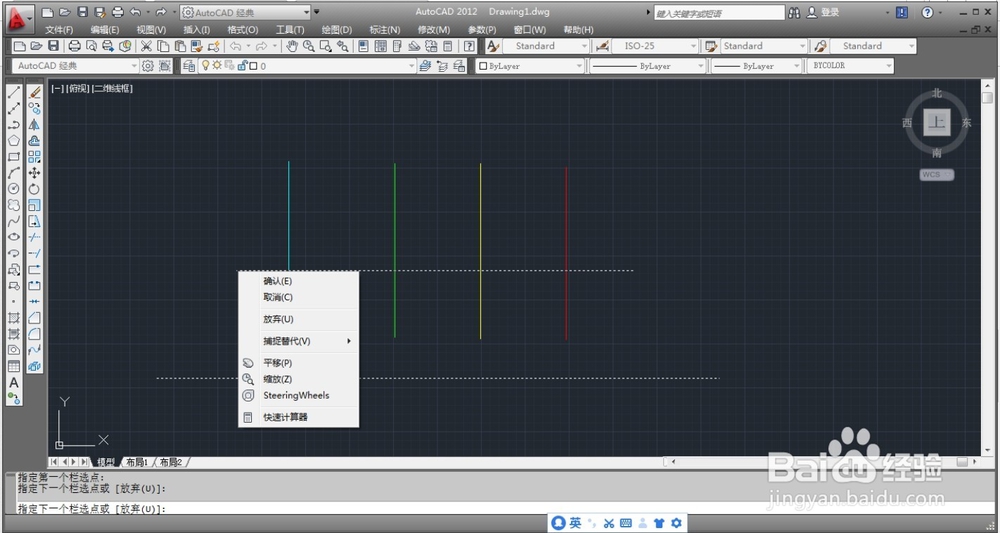Click the [俯视] view viewport label
Screen dimensions: 1000x533
(78, 89)
